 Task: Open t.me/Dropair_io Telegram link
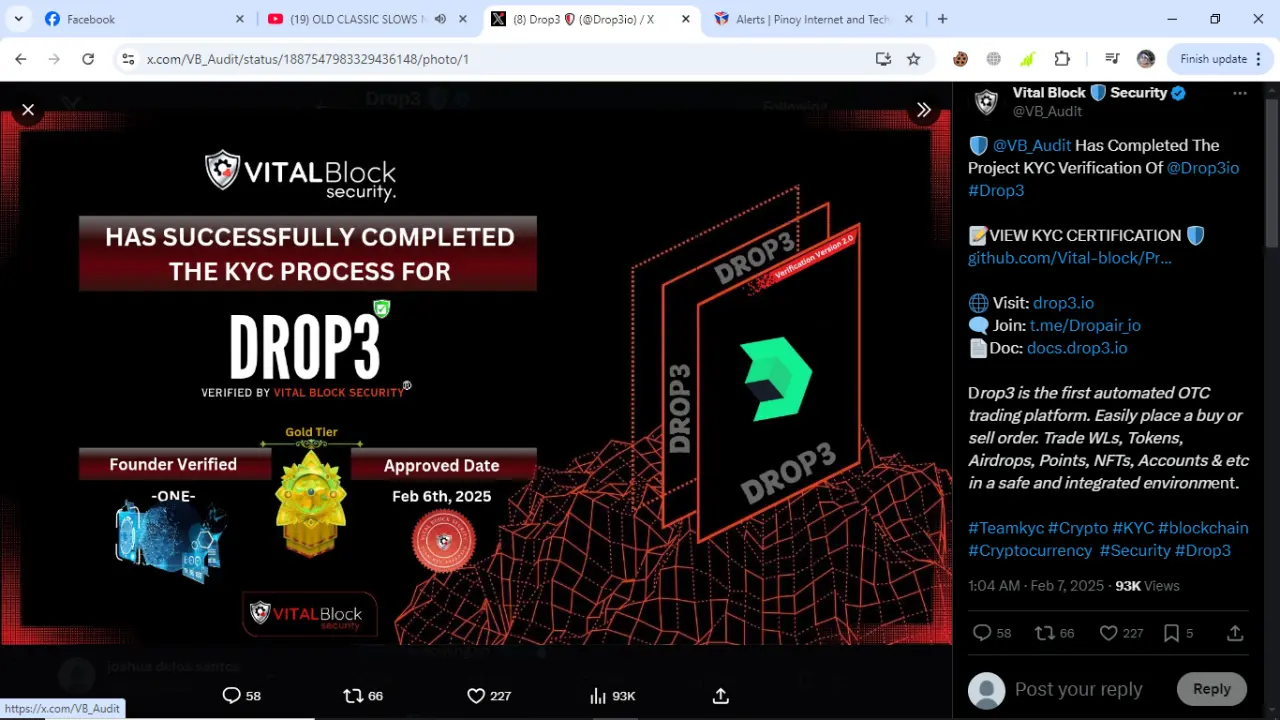point(1085,325)
